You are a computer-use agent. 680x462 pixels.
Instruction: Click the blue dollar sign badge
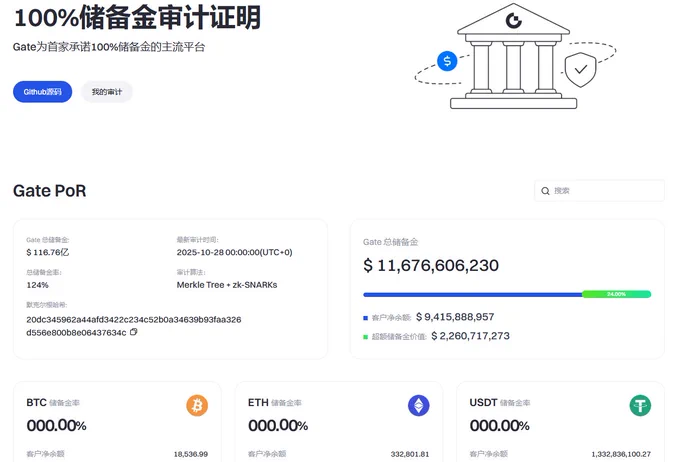coord(447,61)
